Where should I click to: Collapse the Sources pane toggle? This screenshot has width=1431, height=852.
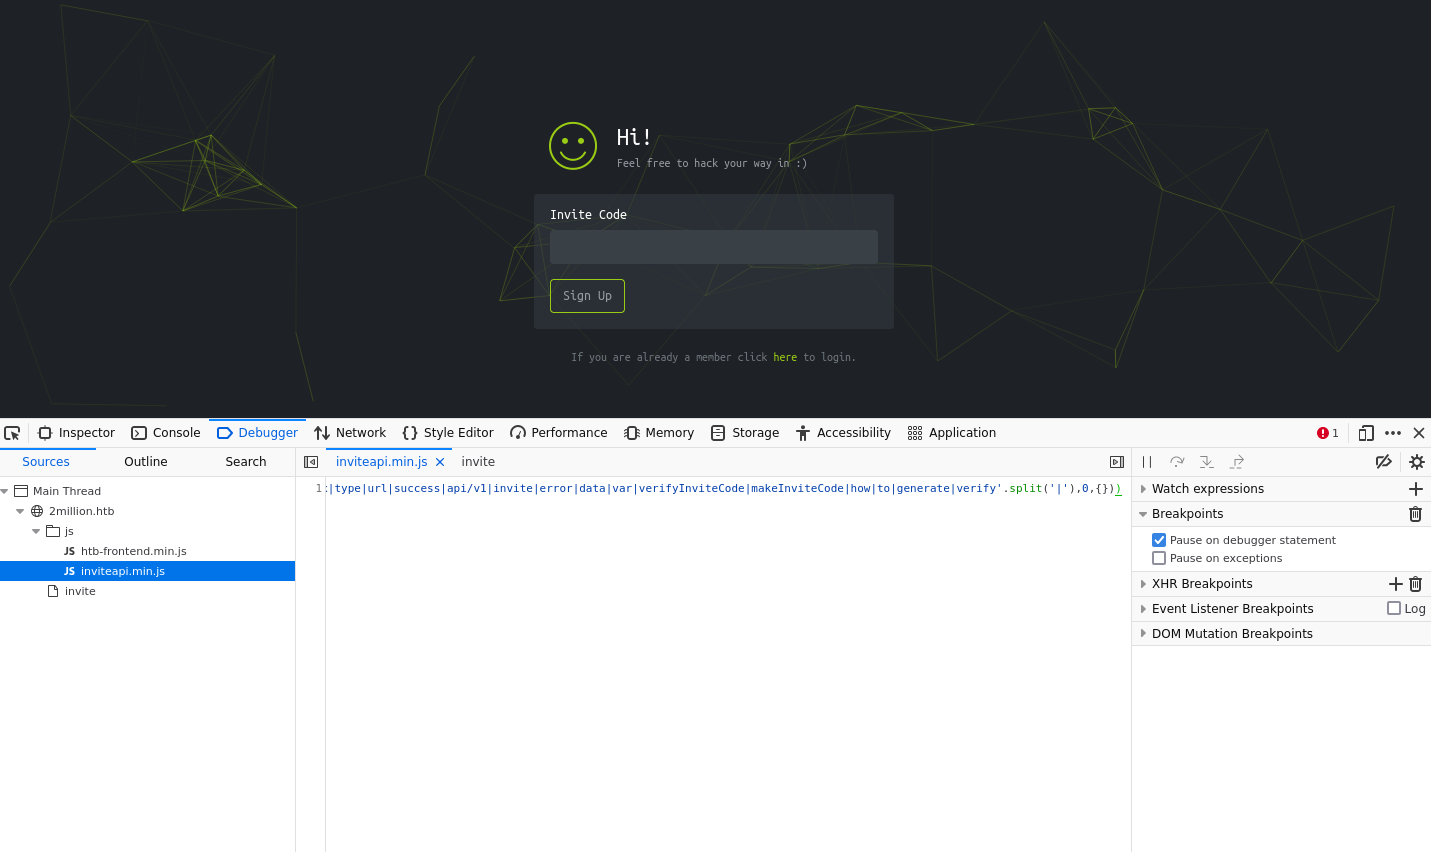311,462
